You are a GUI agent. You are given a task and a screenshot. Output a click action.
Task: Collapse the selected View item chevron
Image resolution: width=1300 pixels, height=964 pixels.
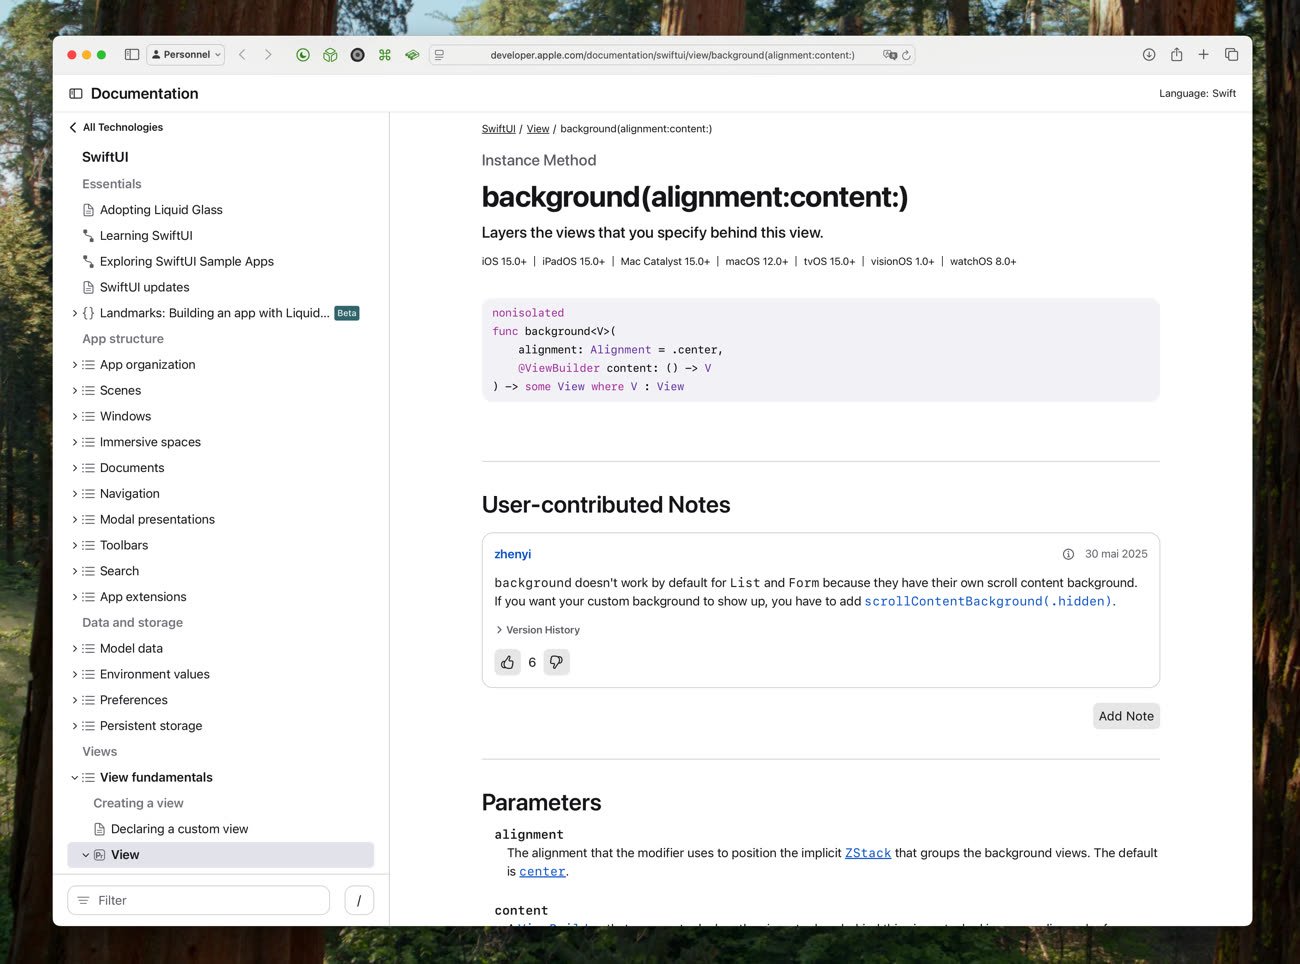point(85,856)
